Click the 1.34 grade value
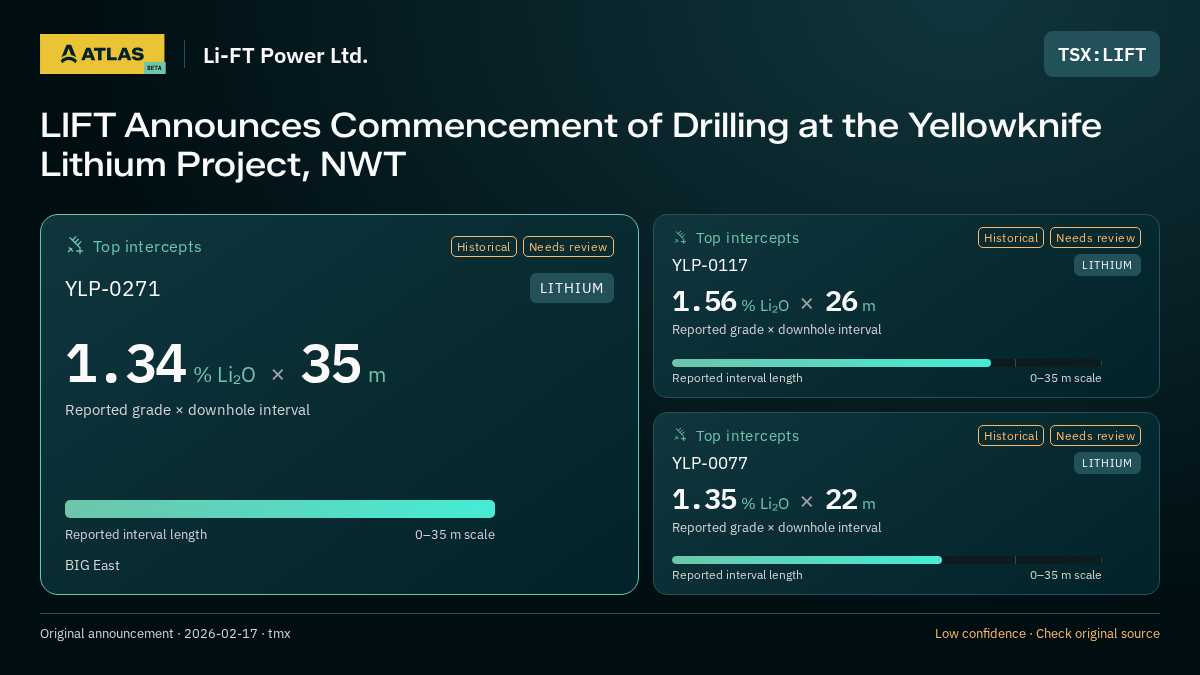Viewport: 1200px width, 675px height. [126, 364]
